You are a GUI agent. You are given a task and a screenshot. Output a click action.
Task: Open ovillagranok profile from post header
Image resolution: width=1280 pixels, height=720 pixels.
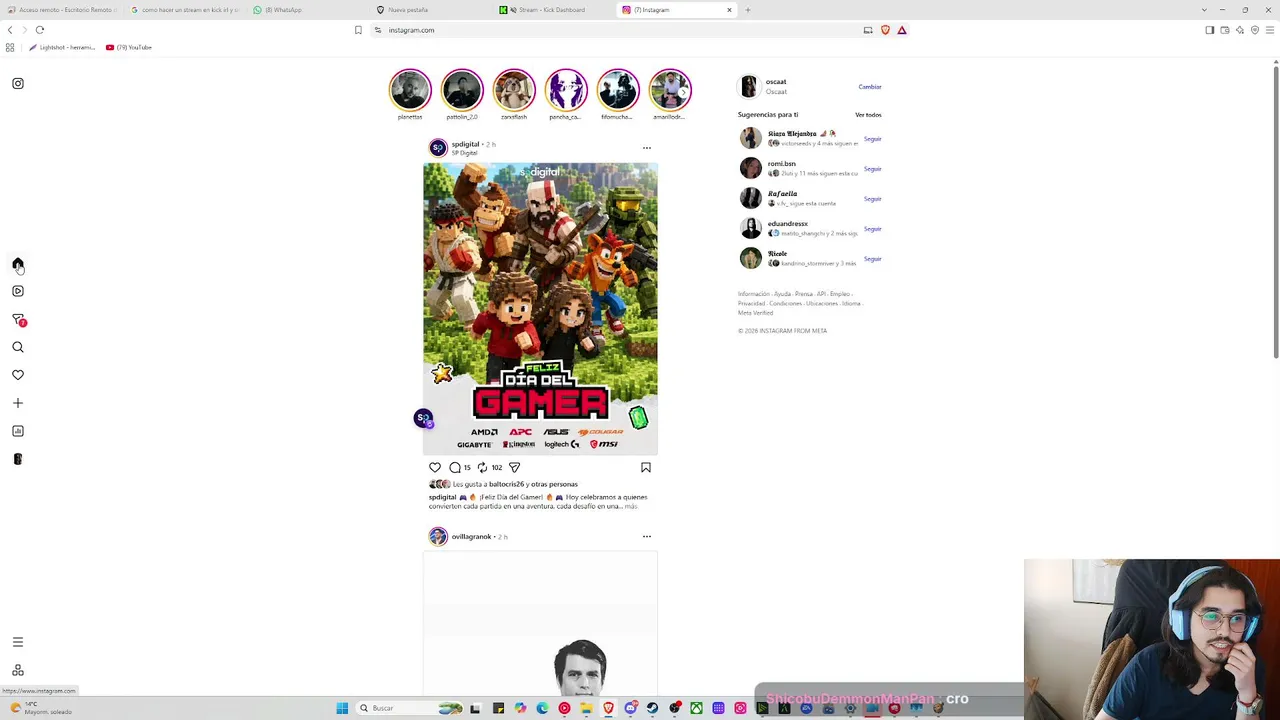click(471, 536)
